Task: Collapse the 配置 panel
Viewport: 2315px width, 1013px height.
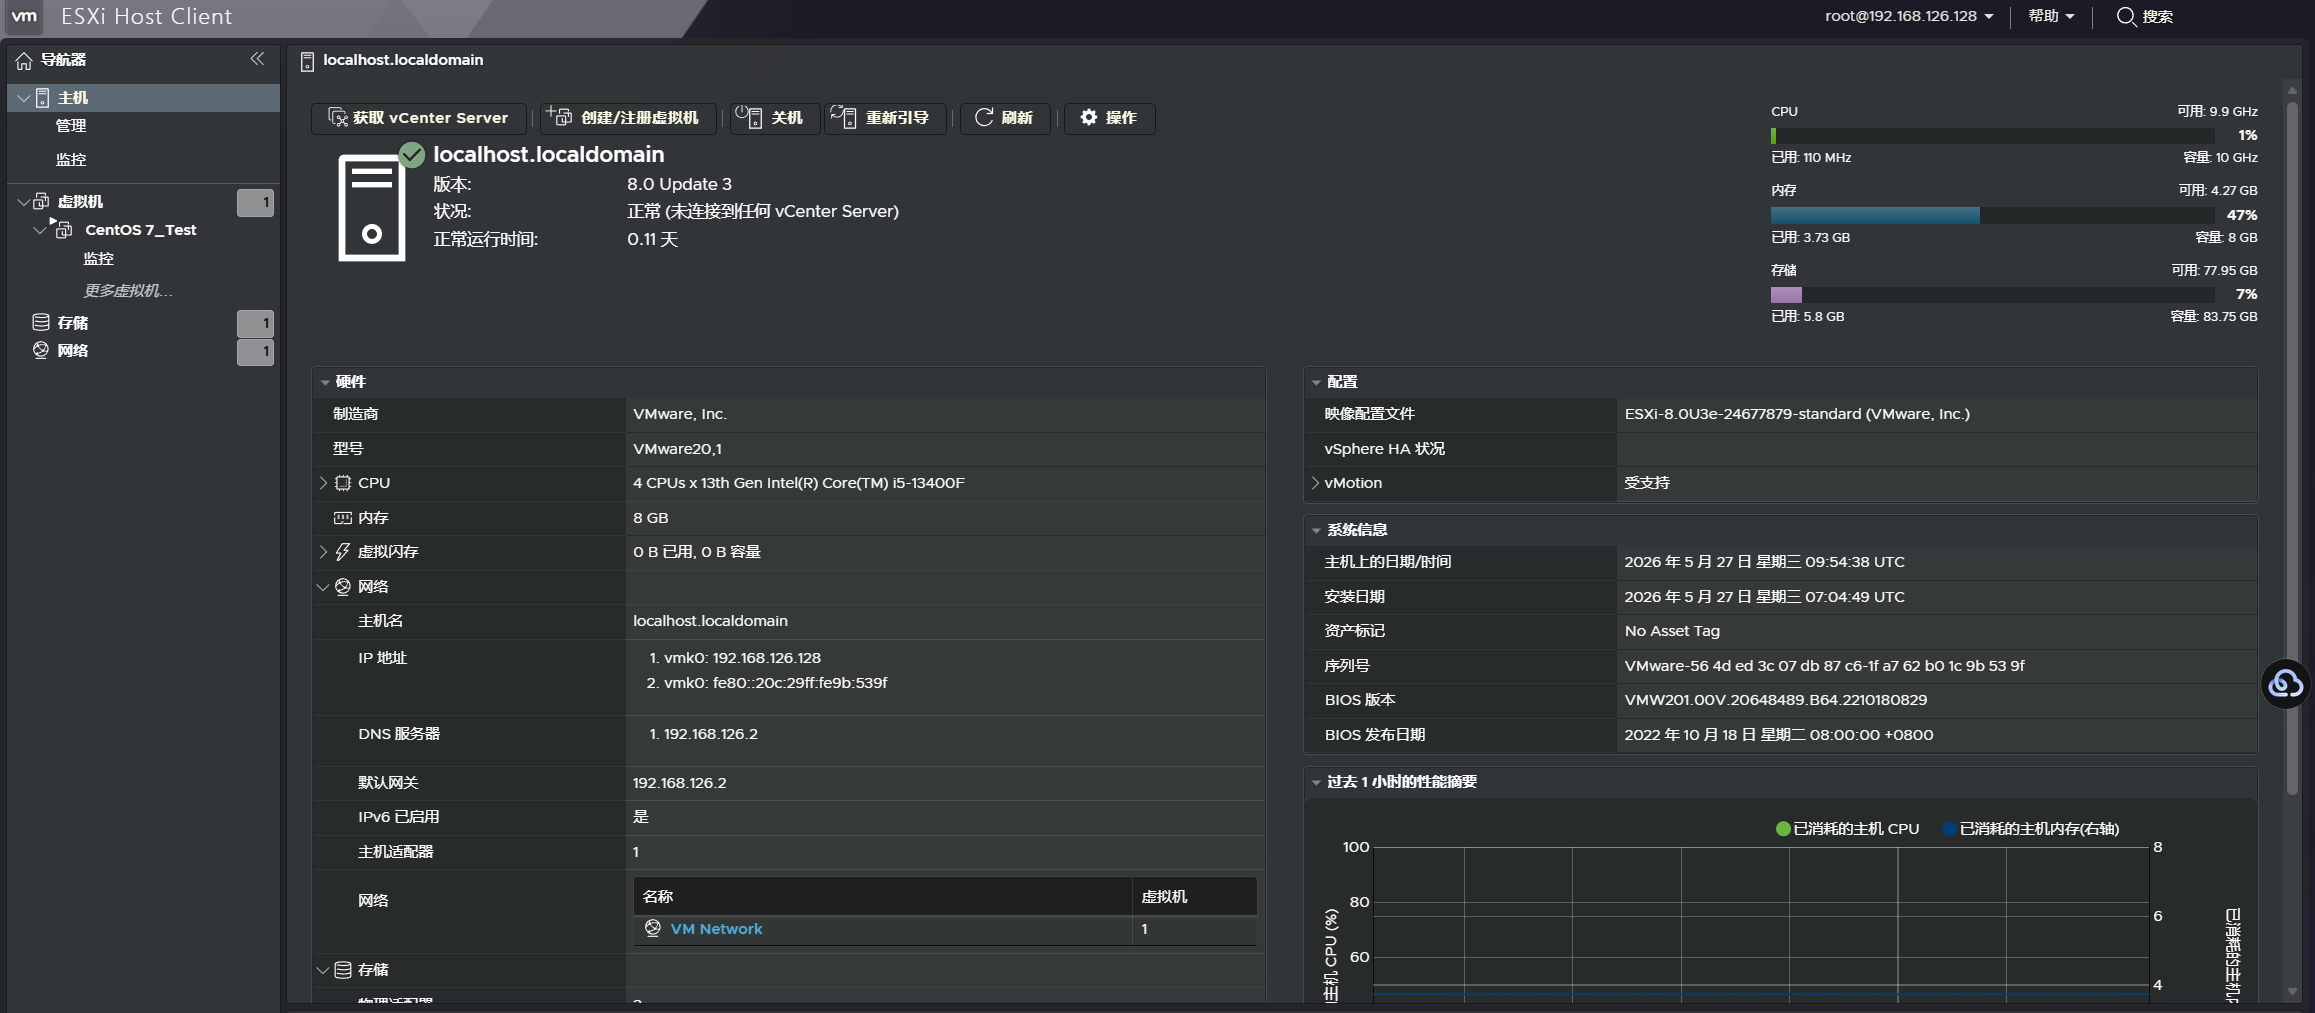Action: coord(1316,383)
